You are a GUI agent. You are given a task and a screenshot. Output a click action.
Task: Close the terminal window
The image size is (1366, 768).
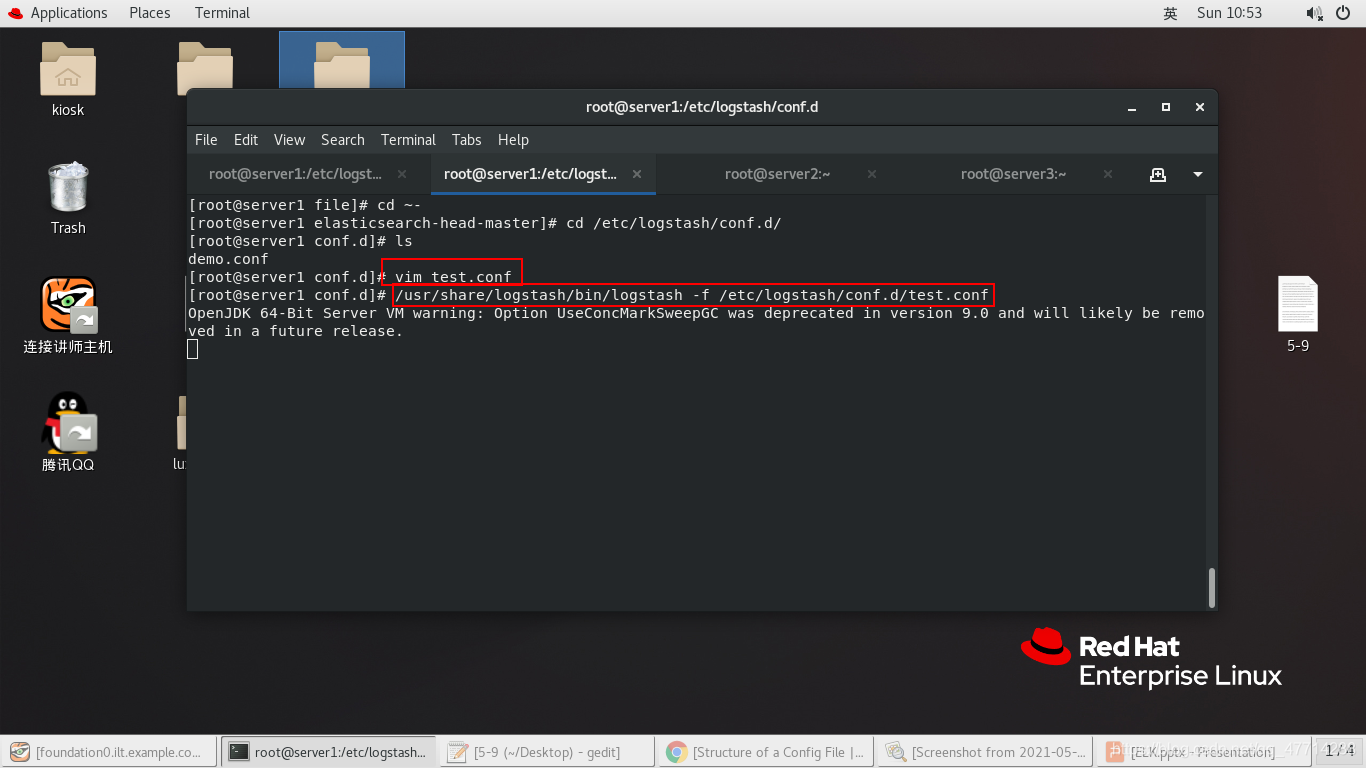(x=1199, y=107)
